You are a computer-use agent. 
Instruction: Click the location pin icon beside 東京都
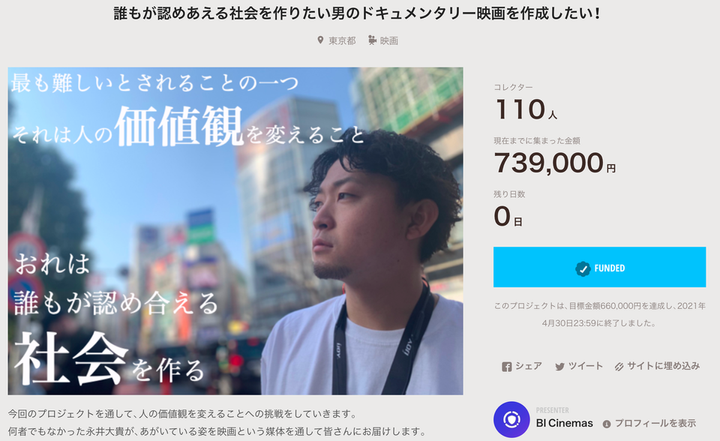pyautogui.click(x=320, y=40)
